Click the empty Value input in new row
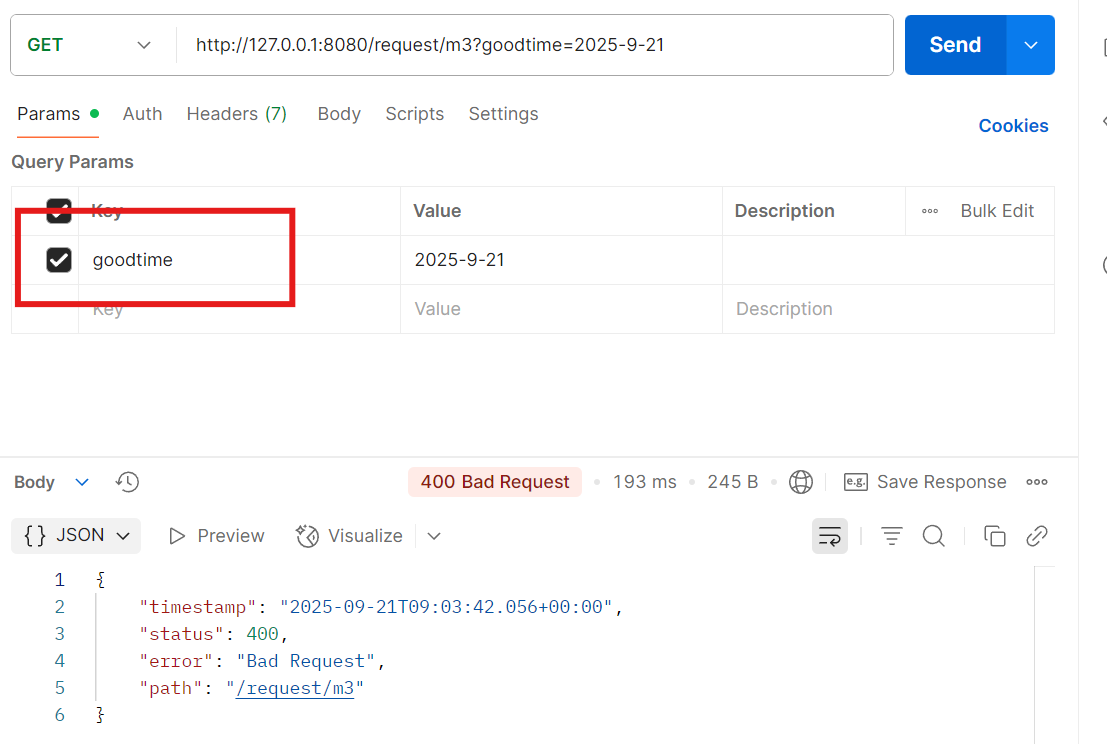 click(x=561, y=309)
